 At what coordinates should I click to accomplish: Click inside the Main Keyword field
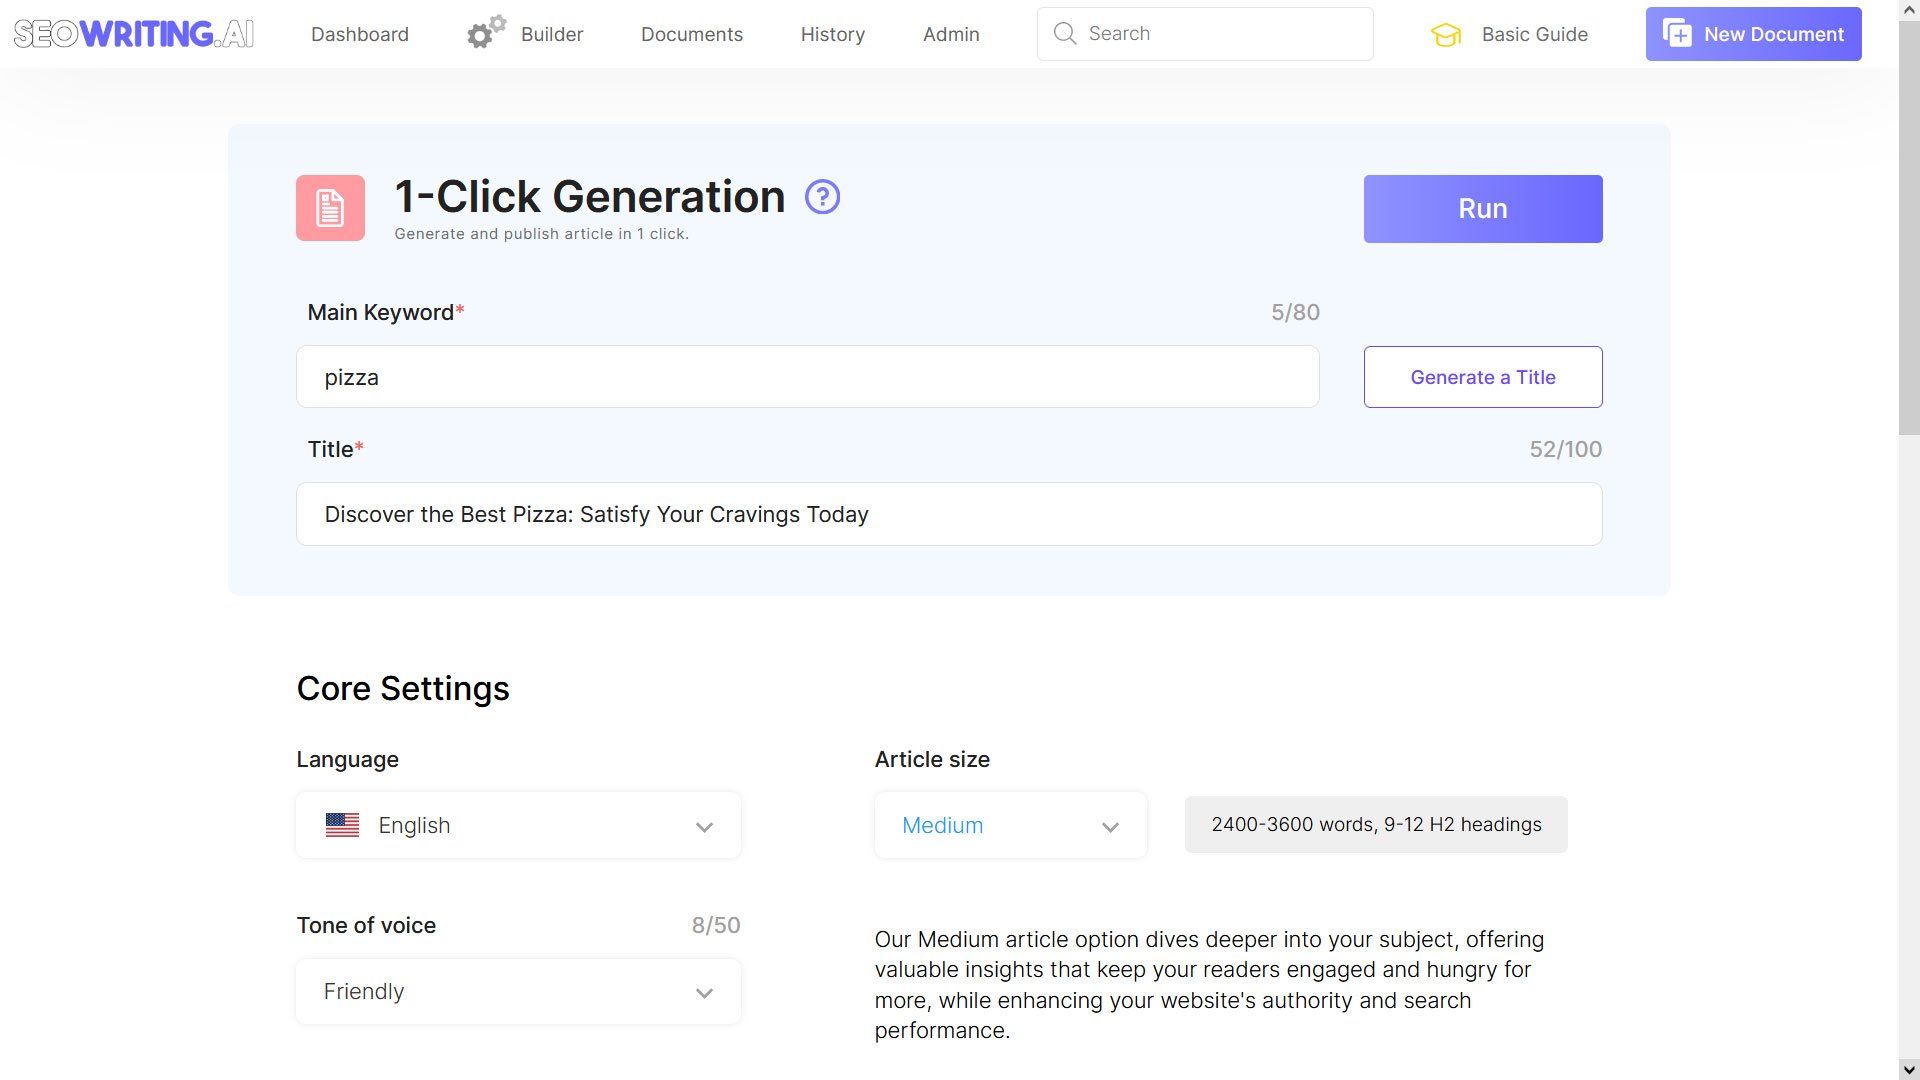807,377
